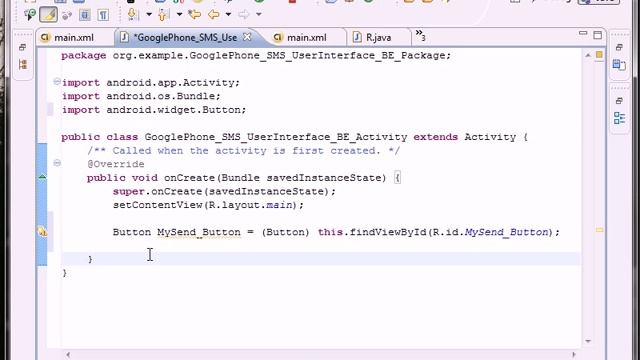Click vertical scrollbar up arrow
The width and height of the screenshot is (640, 360).
pos(588,55)
